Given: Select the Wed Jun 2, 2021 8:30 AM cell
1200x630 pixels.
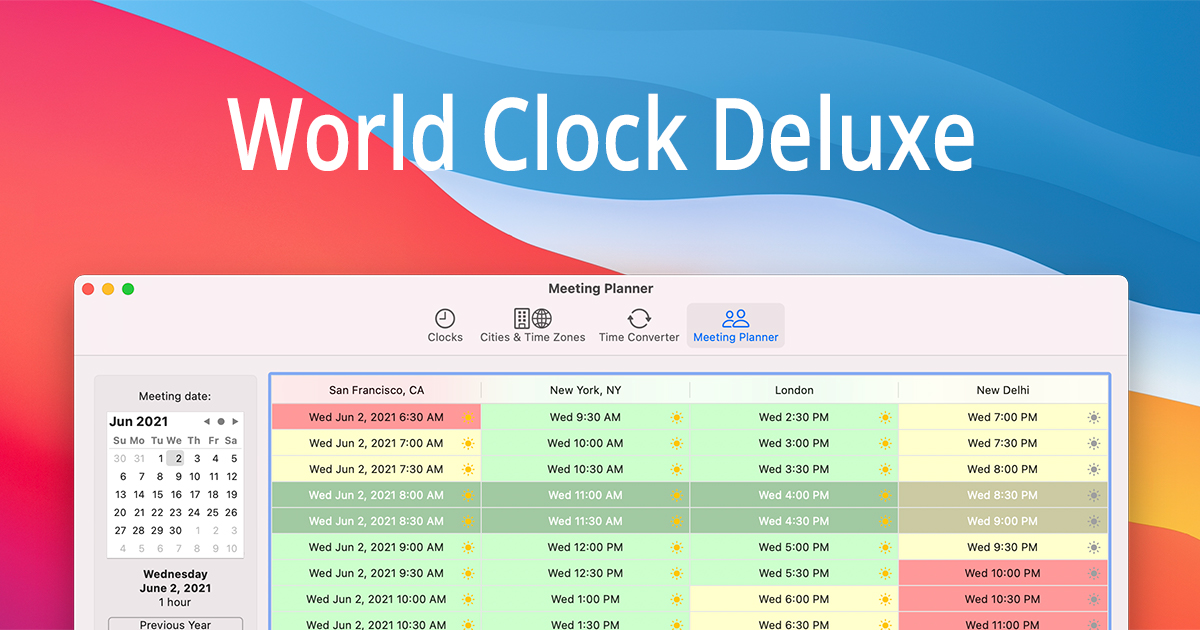Looking at the screenshot, I should coord(376,521).
